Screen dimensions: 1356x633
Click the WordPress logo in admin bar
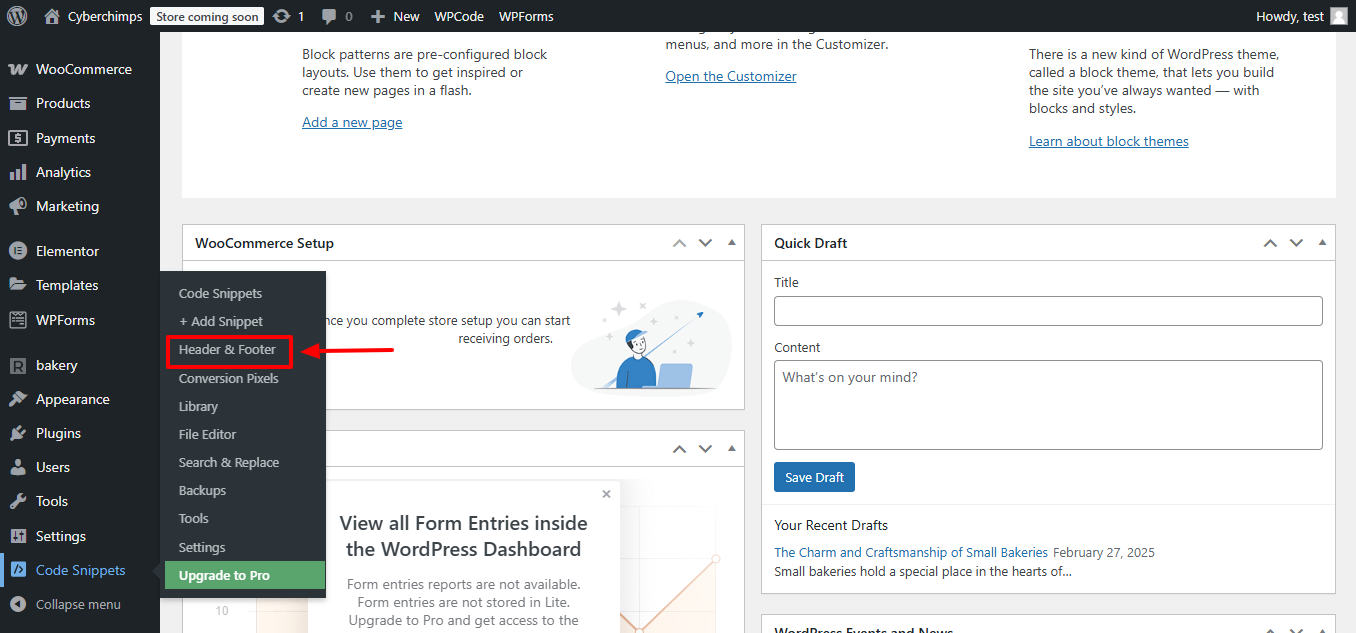click(16, 16)
